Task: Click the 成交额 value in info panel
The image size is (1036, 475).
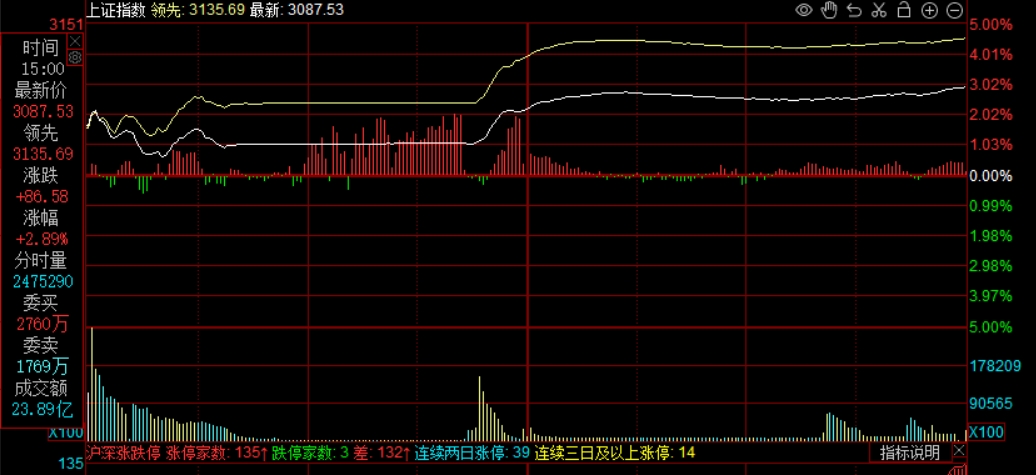Action: coord(43,408)
